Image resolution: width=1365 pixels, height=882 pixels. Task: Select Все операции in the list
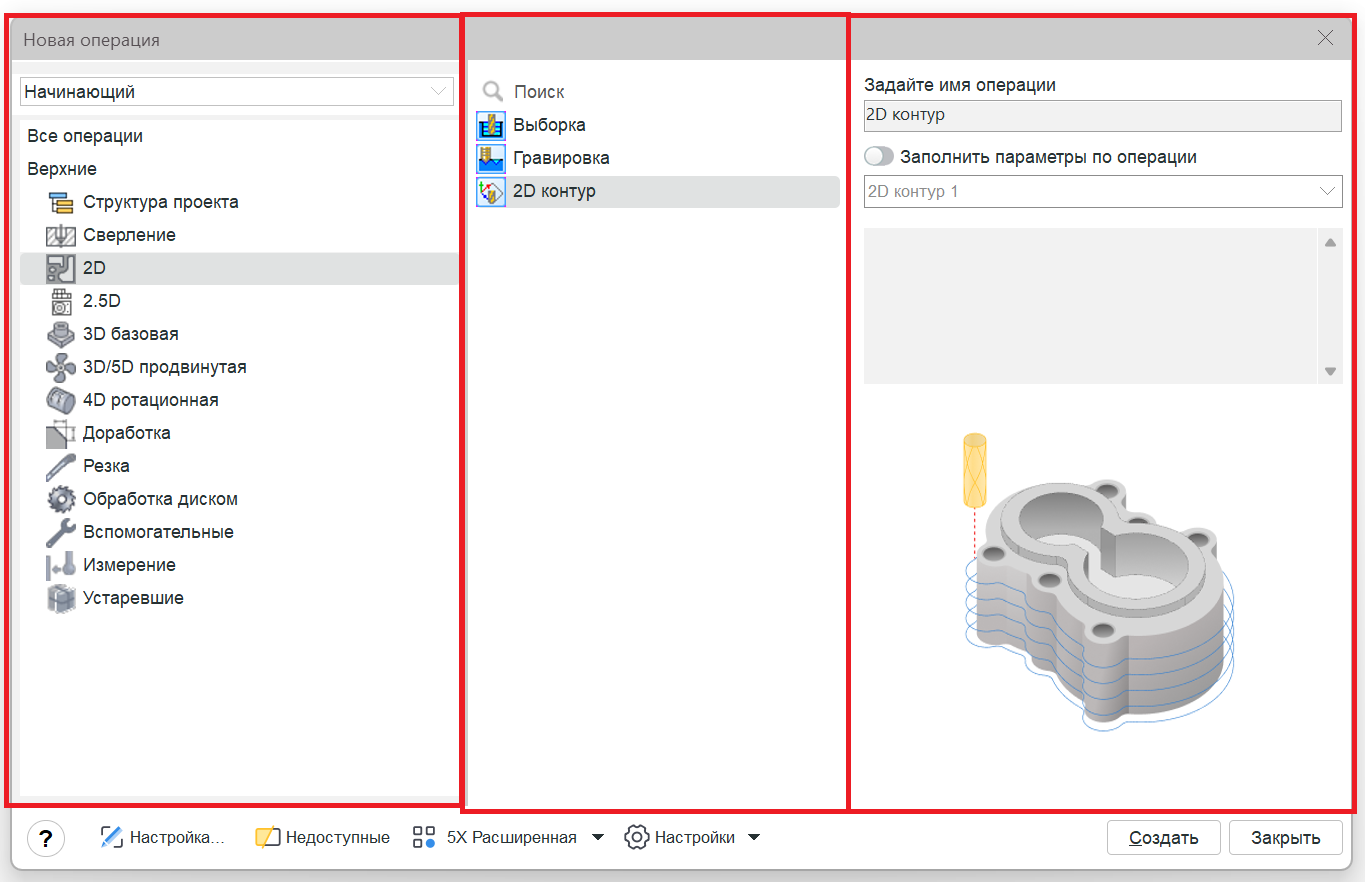pyautogui.click(x=85, y=136)
